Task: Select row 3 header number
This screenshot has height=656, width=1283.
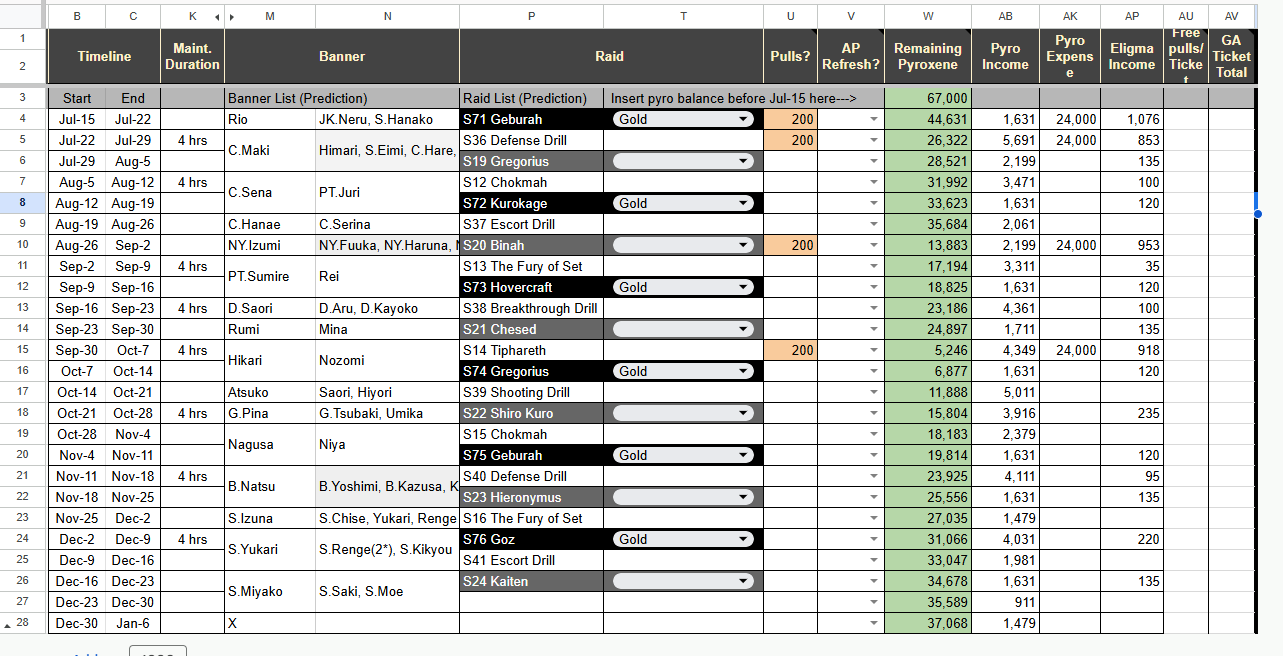Action: pos(22,98)
